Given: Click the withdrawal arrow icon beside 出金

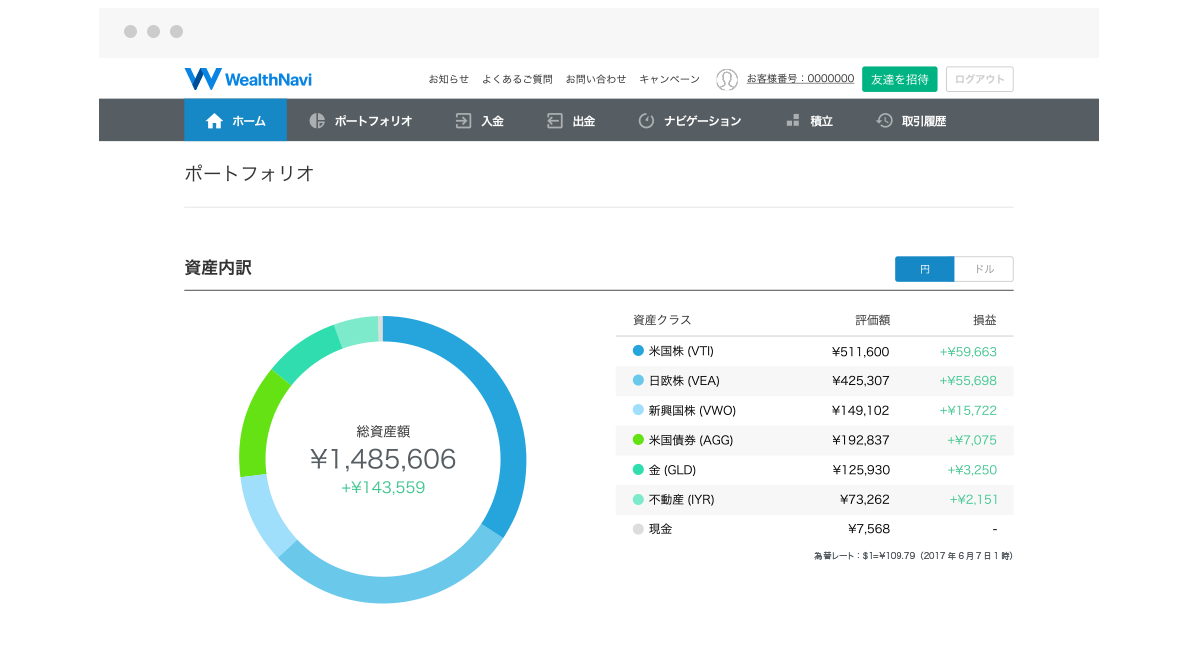Looking at the screenshot, I should coord(555,121).
